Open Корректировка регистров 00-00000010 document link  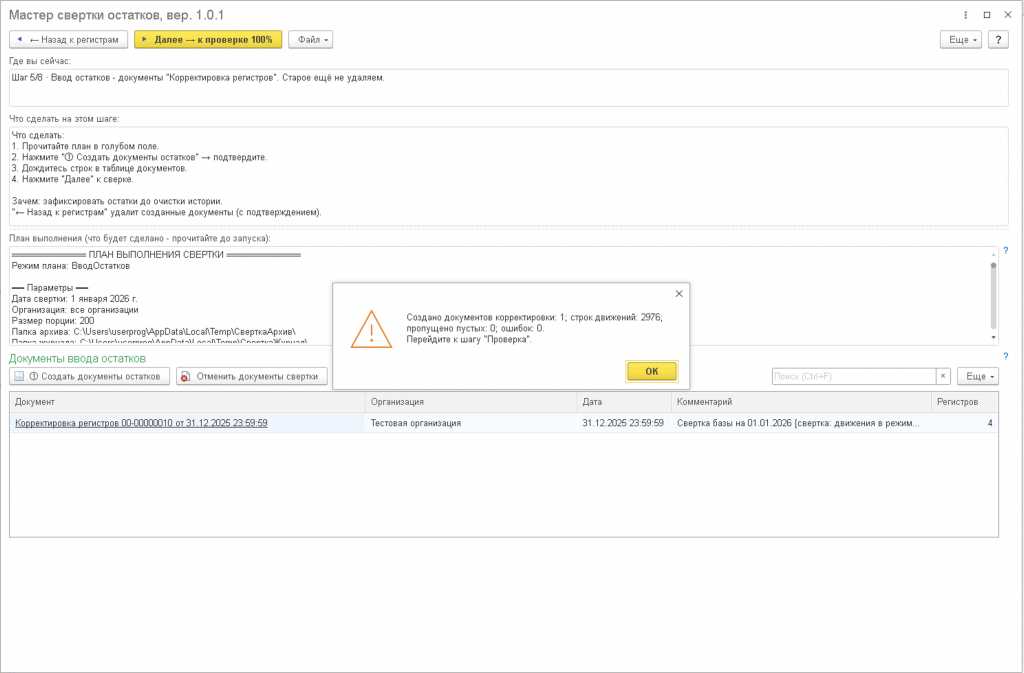point(141,423)
